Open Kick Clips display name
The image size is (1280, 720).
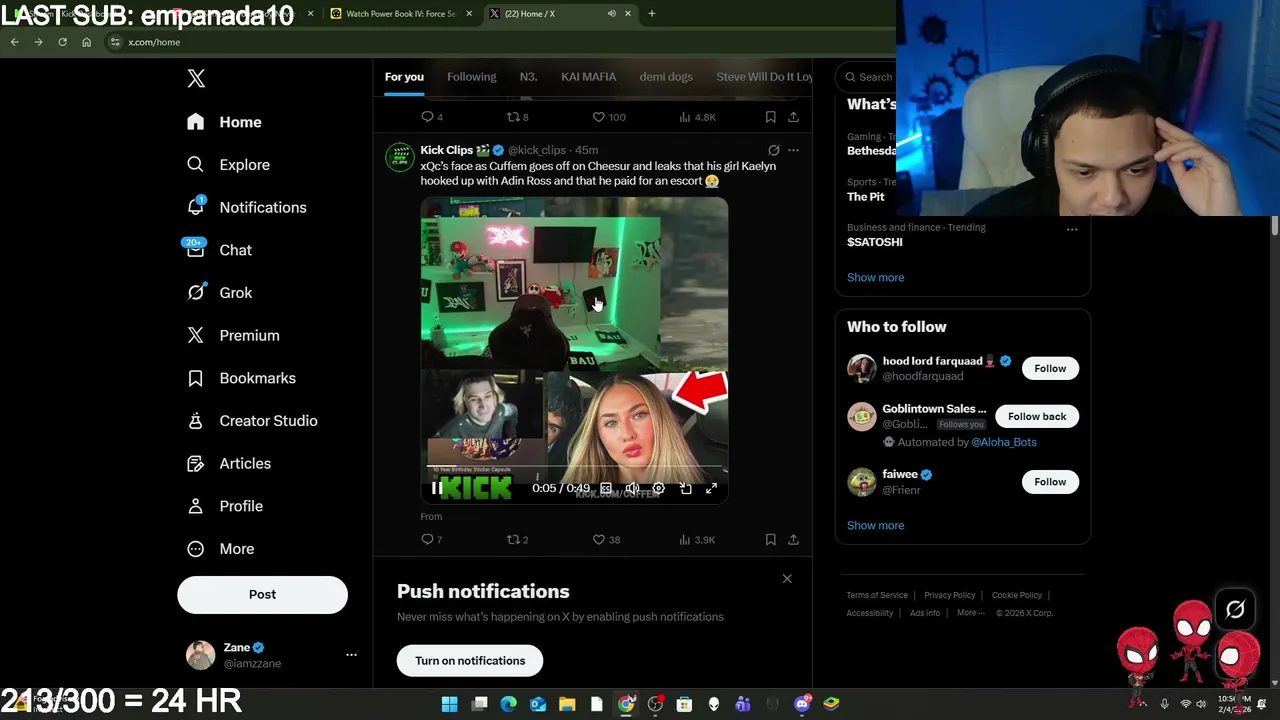tap(446, 150)
